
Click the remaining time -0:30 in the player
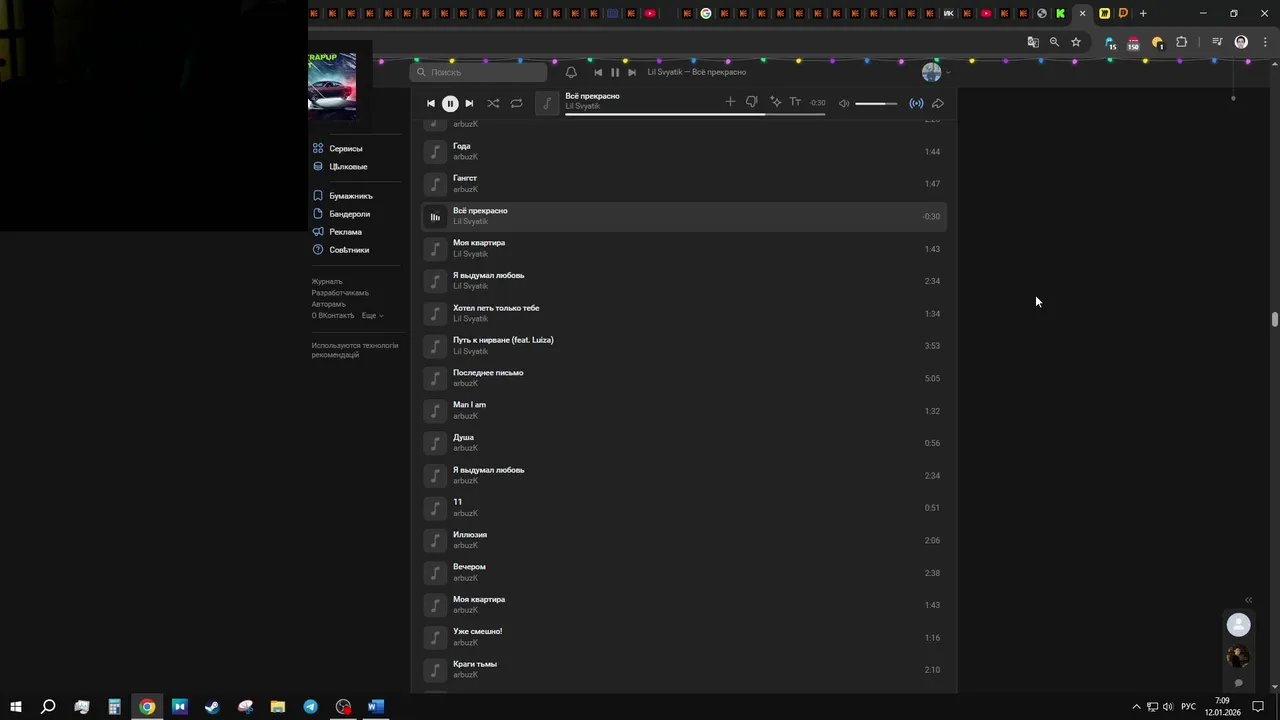pyautogui.click(x=818, y=103)
